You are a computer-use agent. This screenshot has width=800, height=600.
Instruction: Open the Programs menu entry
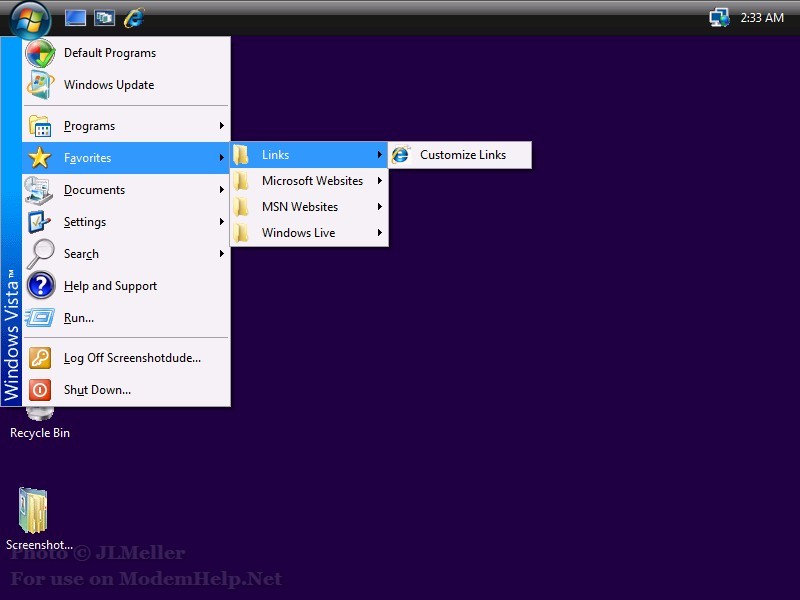coord(126,126)
